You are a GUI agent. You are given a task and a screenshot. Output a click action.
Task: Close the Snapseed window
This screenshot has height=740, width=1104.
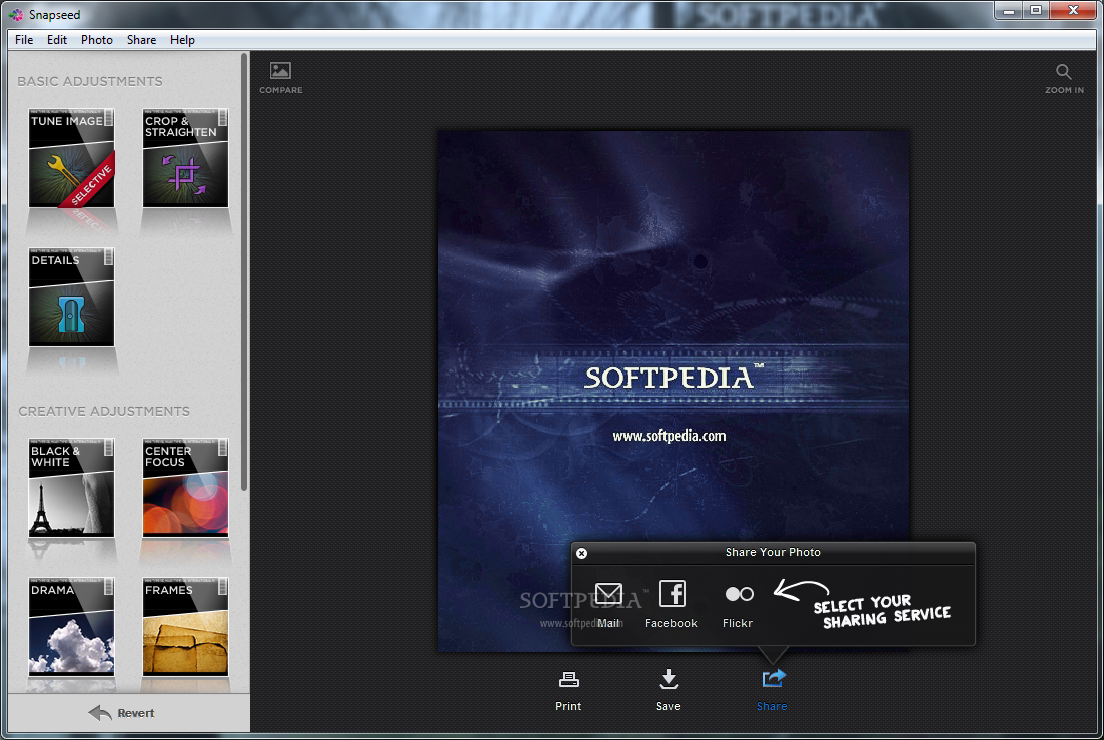[x=1073, y=10]
